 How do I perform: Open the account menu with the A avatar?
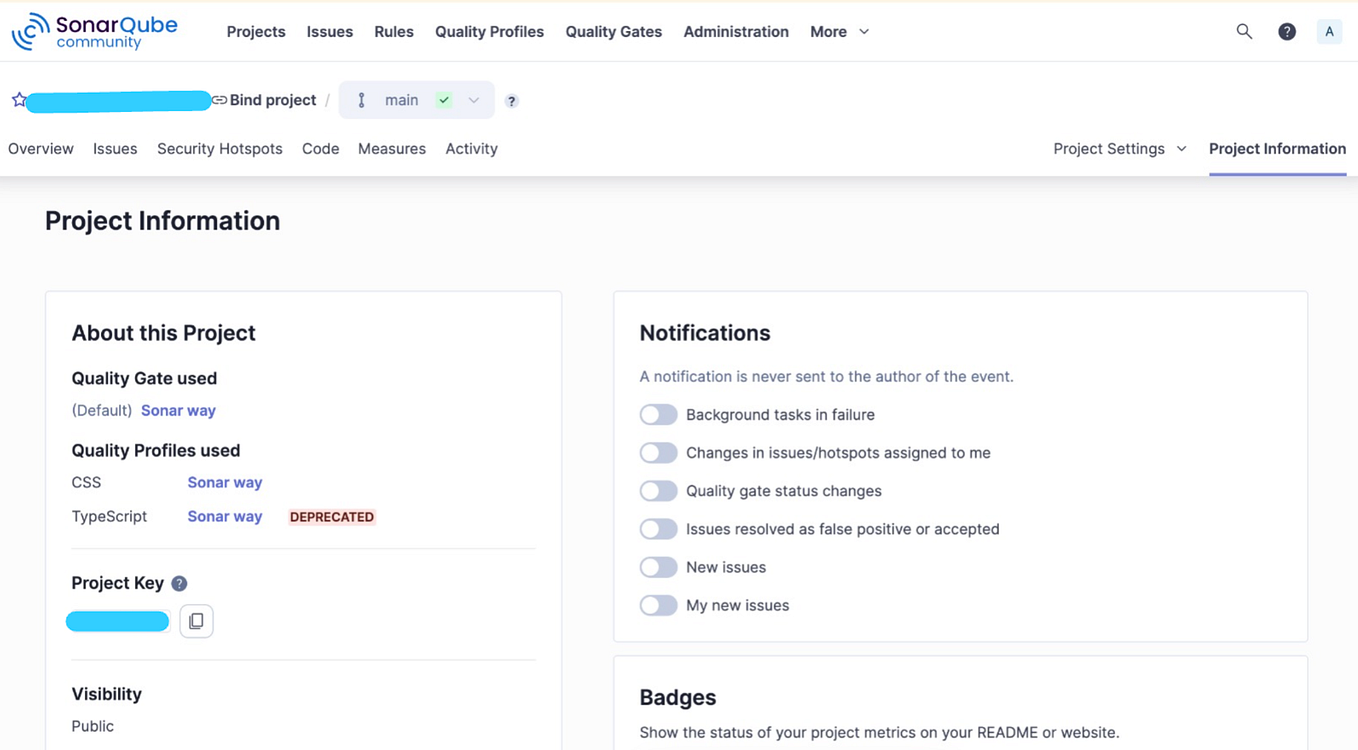coord(1329,31)
